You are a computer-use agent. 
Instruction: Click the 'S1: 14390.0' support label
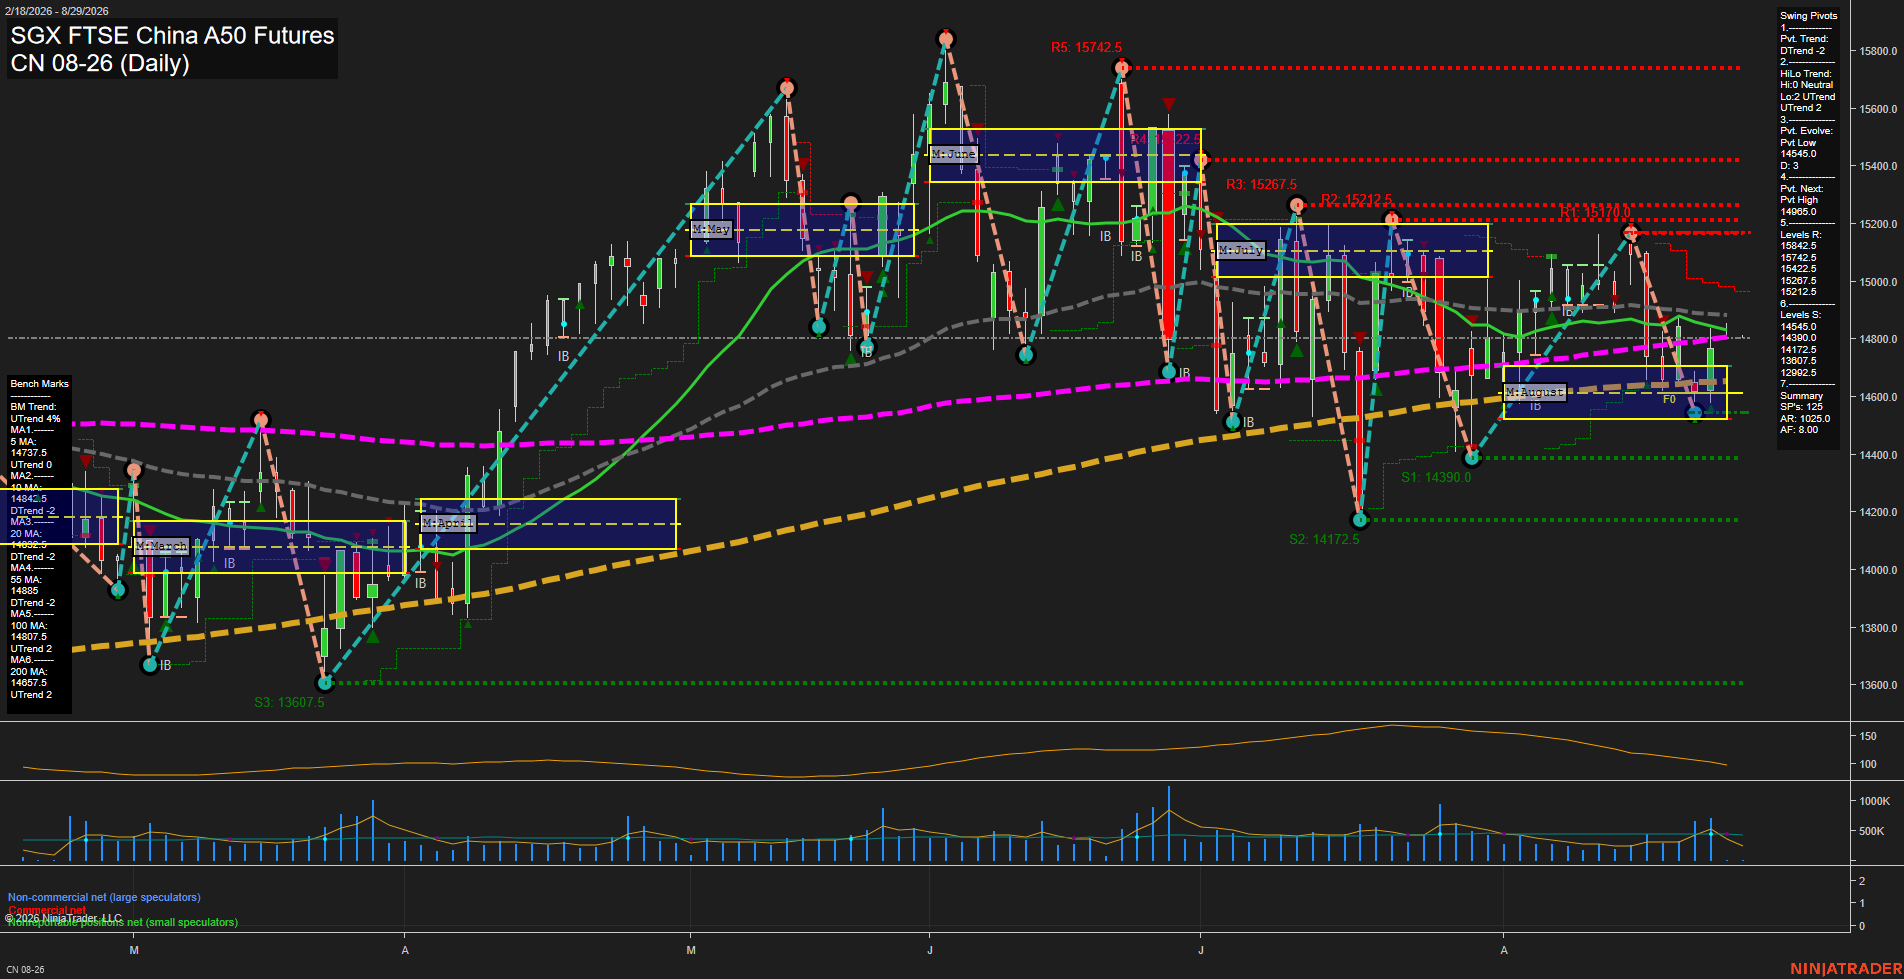tap(1436, 477)
